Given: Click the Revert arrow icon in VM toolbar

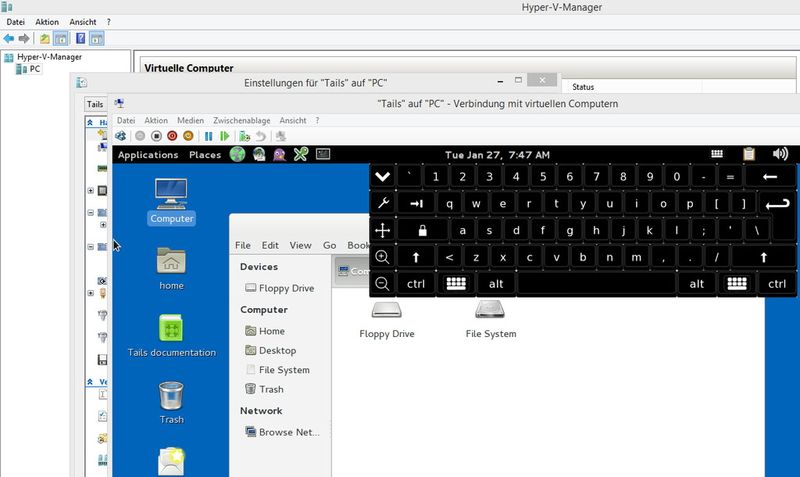Looking at the screenshot, I should pos(261,136).
